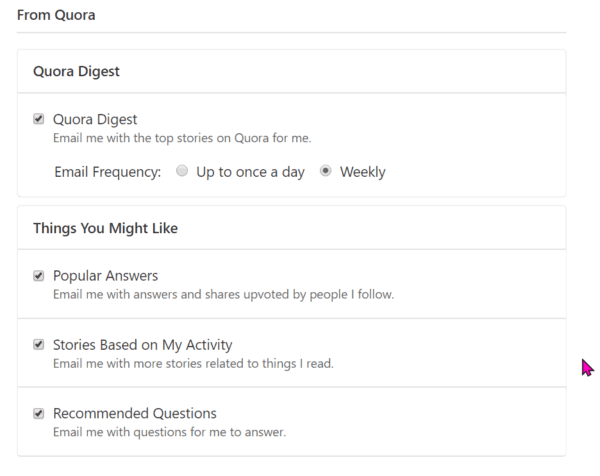Click the "Up to once a day" label text

250,172
